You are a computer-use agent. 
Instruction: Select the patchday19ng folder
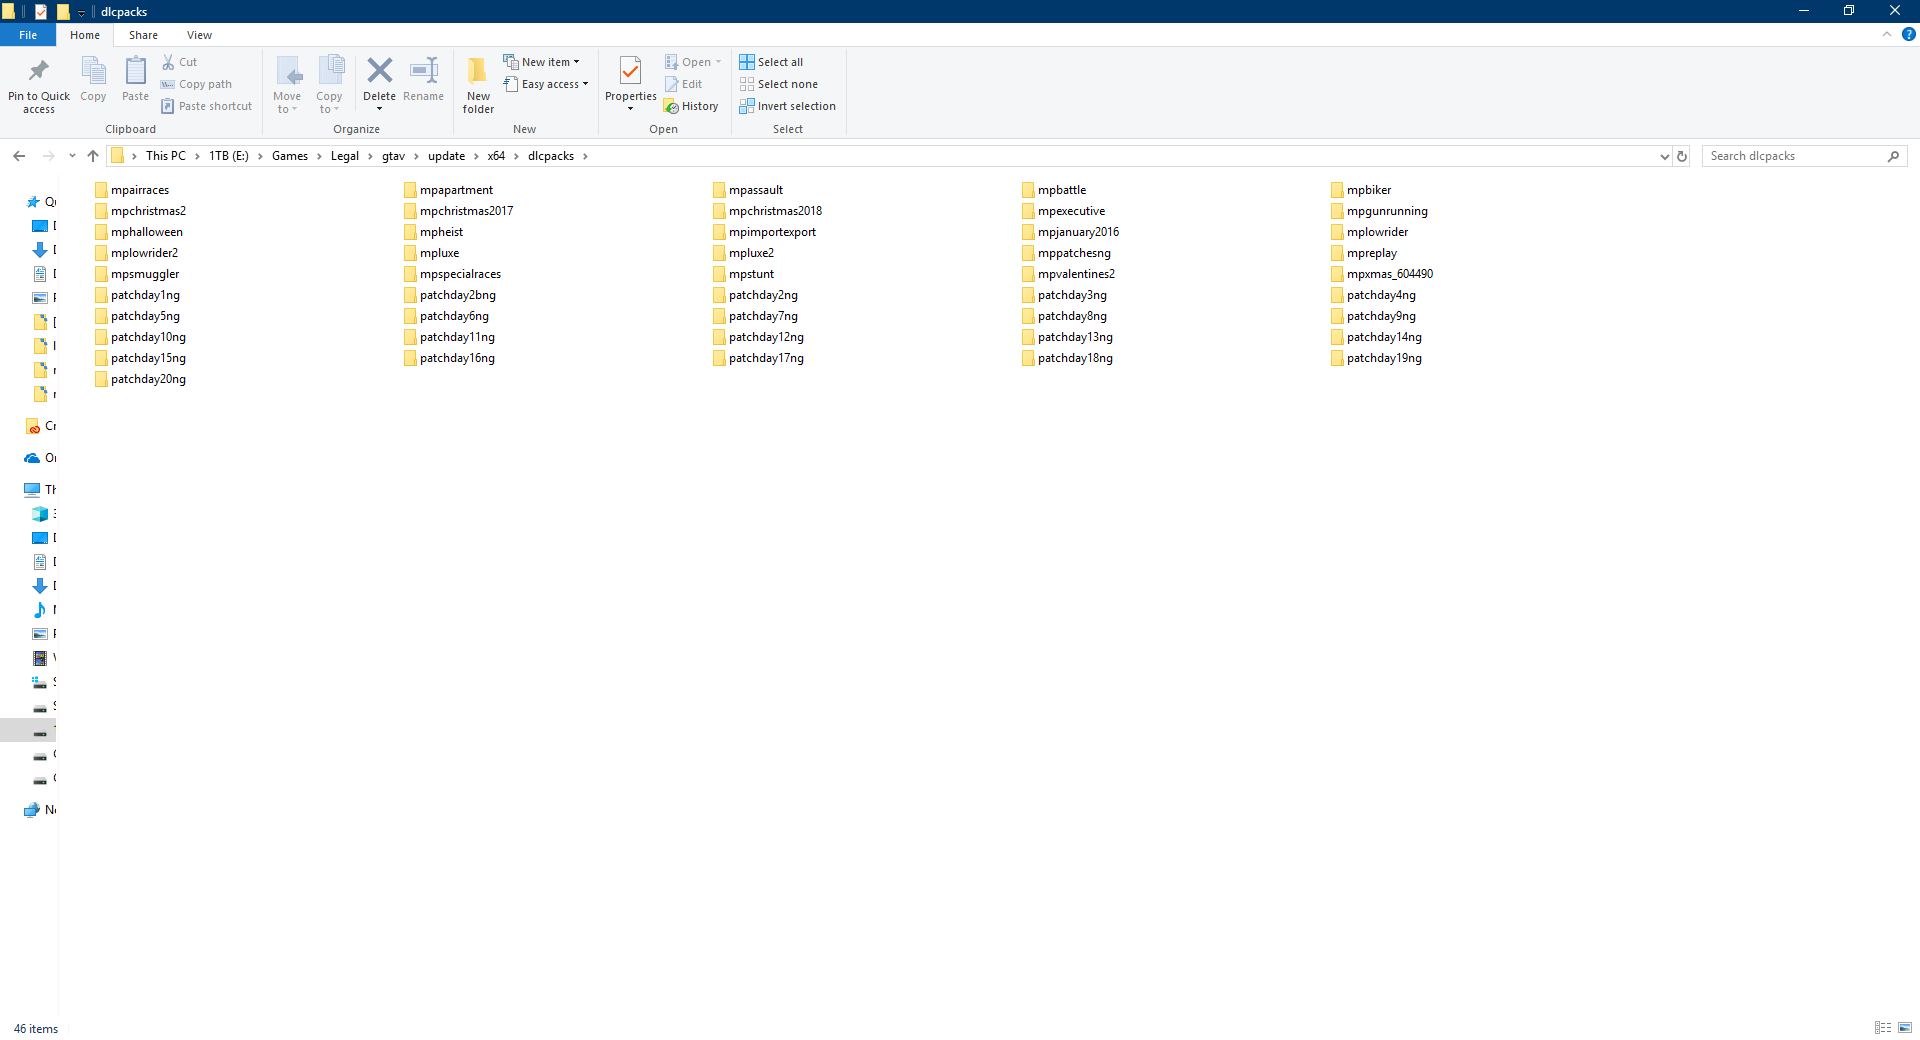pyautogui.click(x=1376, y=358)
